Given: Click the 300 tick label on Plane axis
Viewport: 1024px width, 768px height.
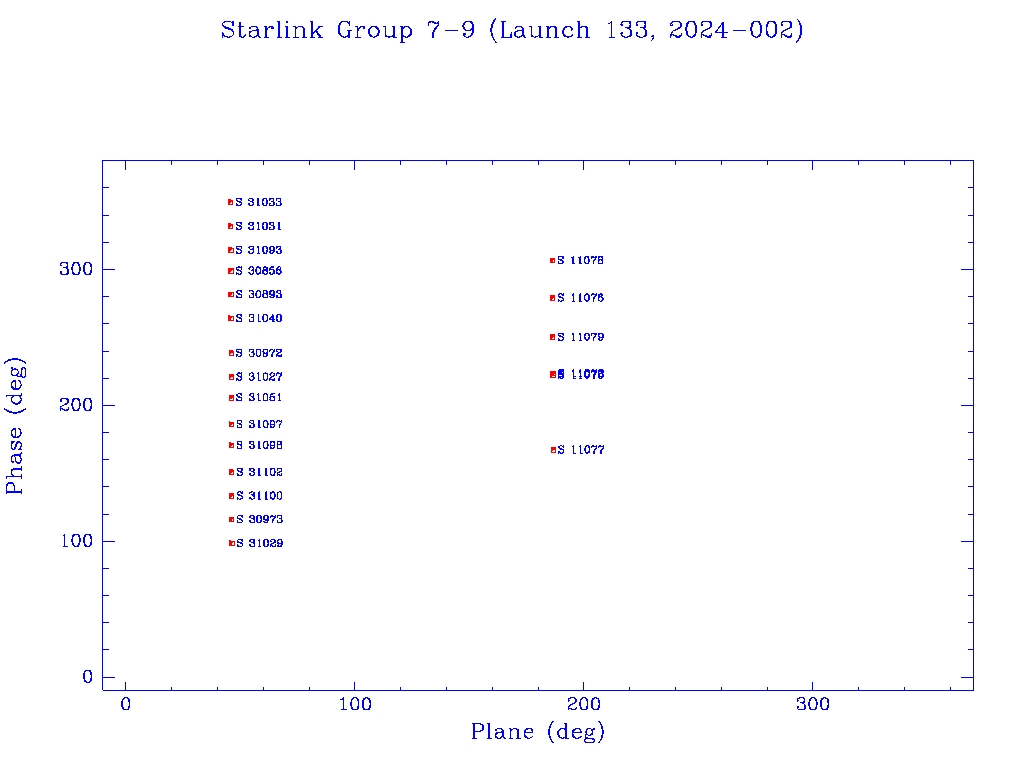Looking at the screenshot, I should (812, 704).
